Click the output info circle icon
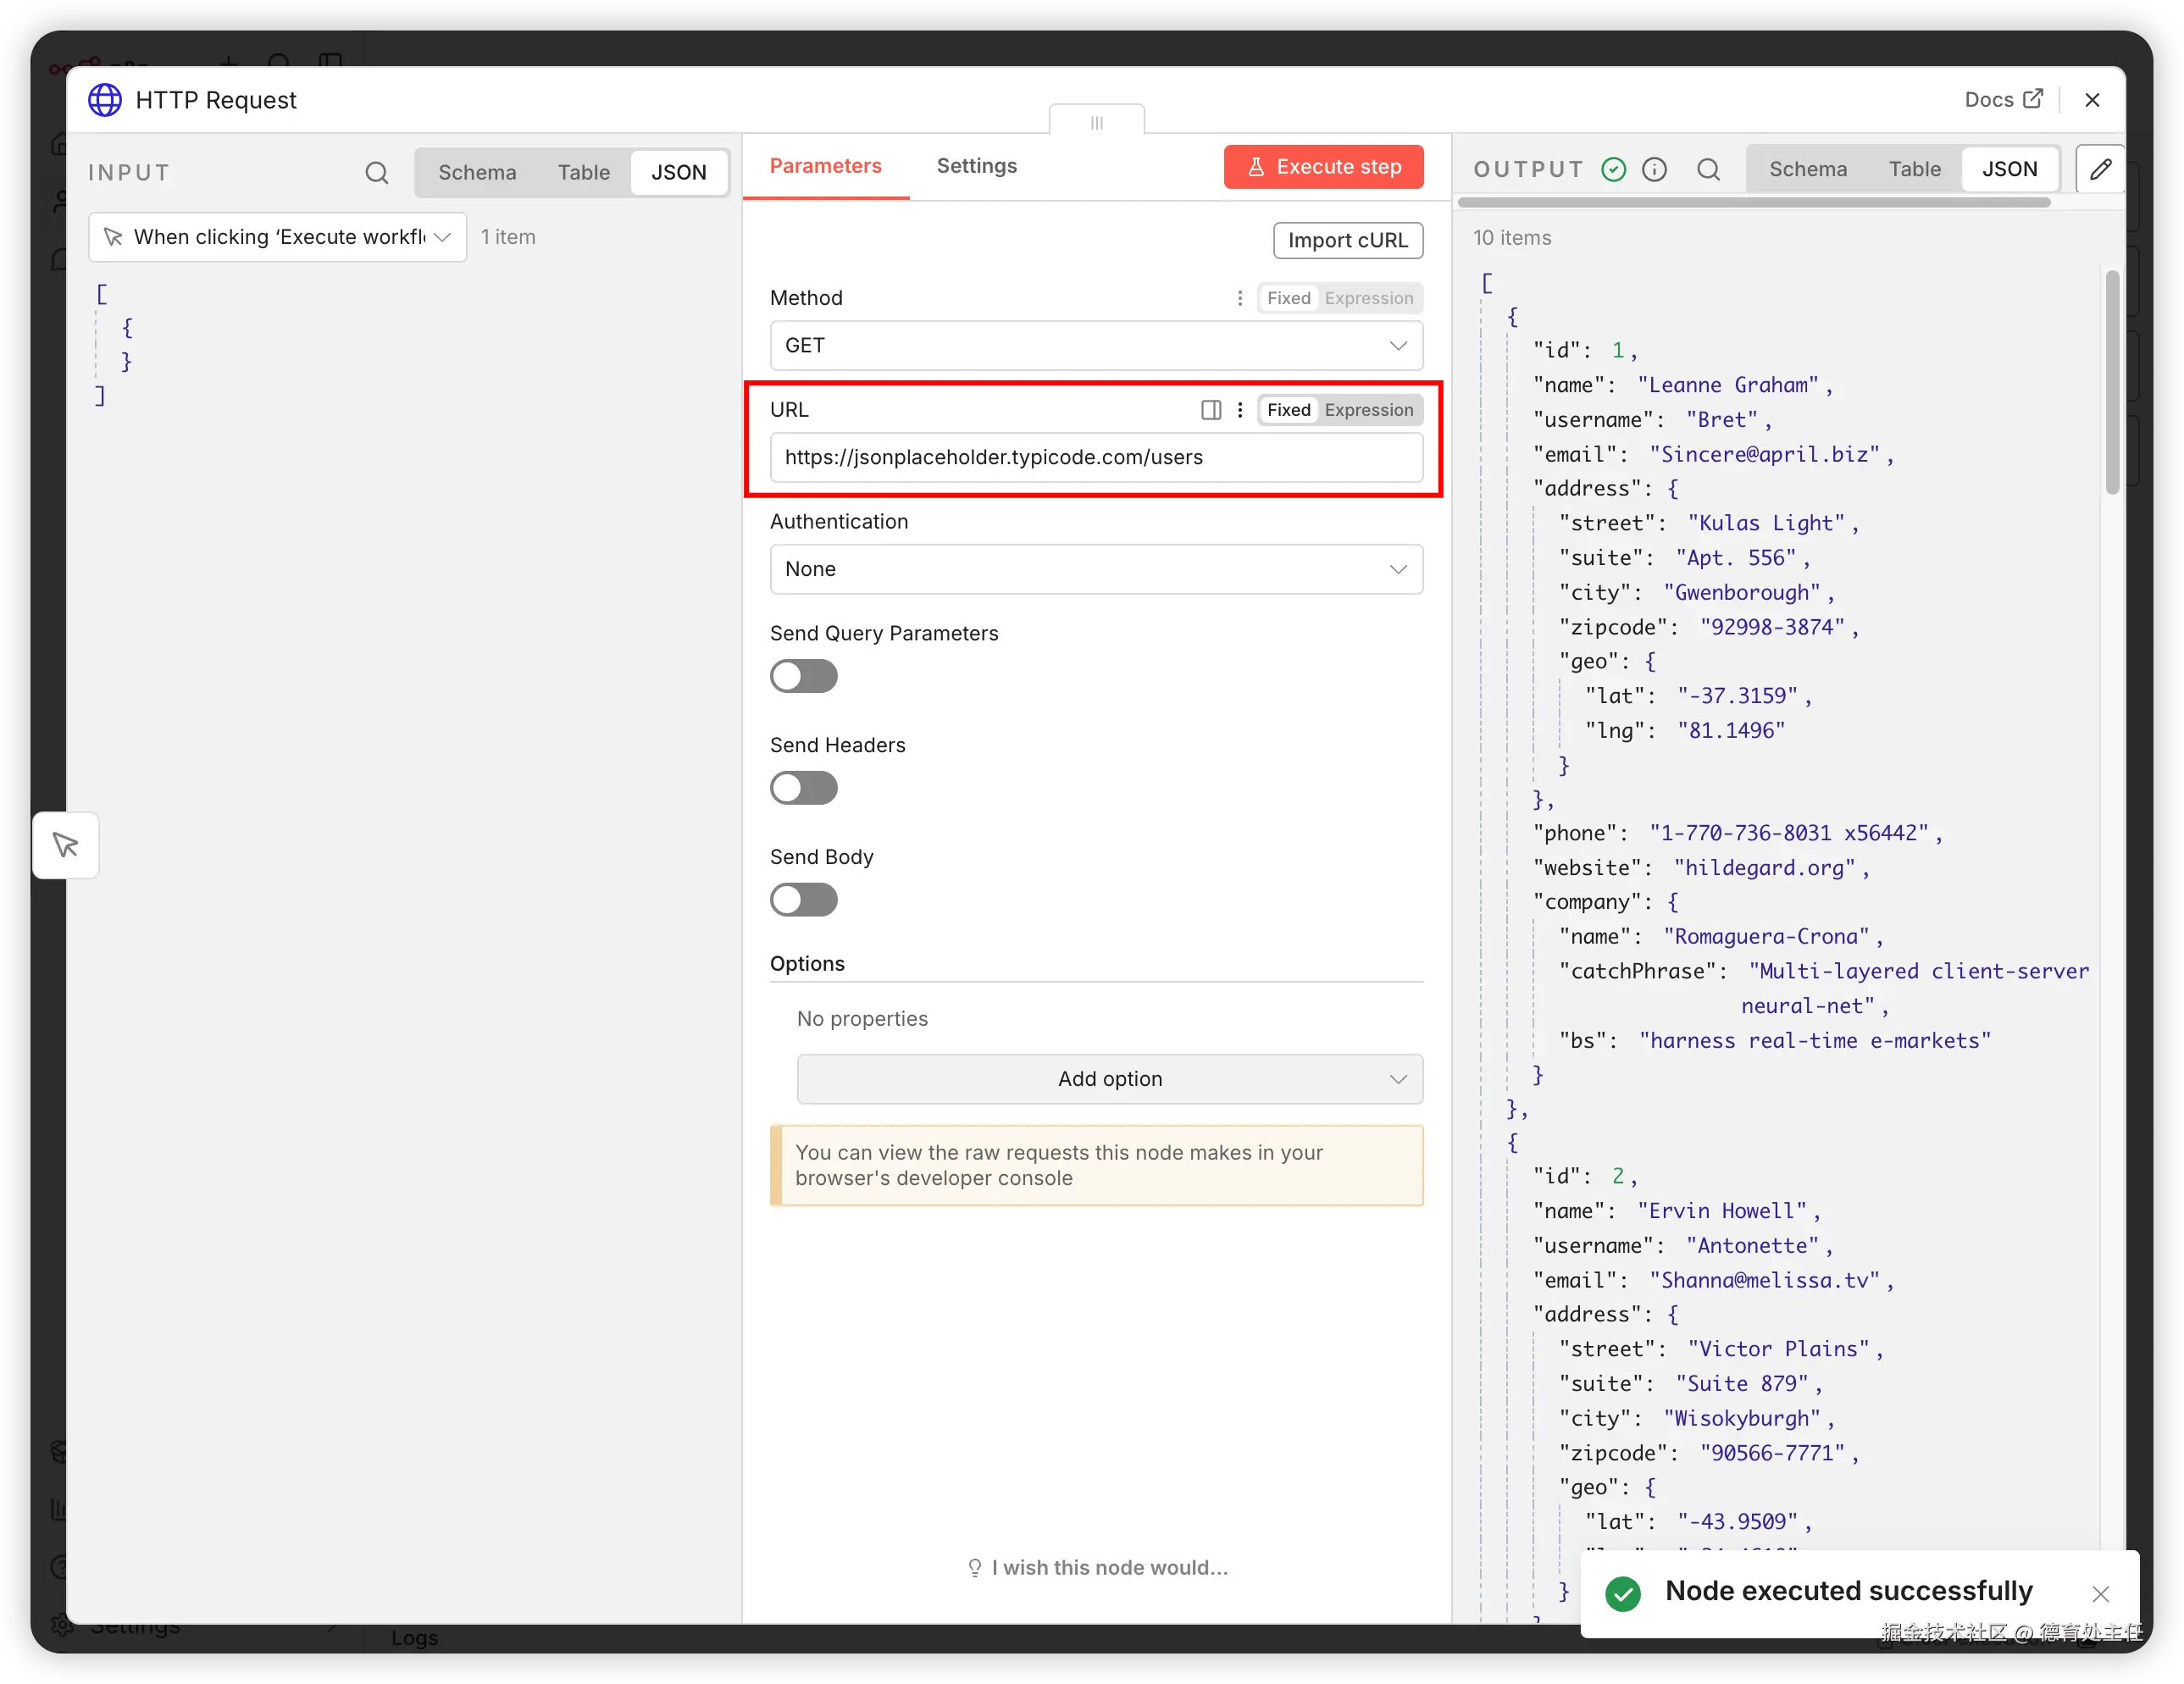Screen dimensions: 2184x1684 coord(1655,169)
